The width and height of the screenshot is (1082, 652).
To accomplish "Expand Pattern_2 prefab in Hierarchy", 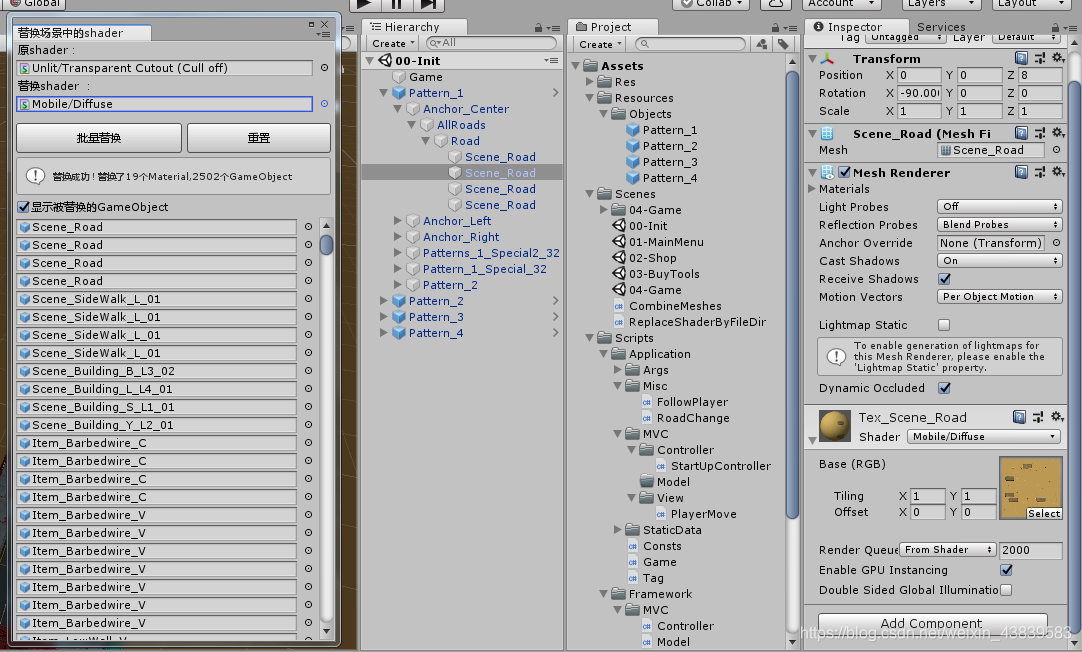I will (x=384, y=301).
